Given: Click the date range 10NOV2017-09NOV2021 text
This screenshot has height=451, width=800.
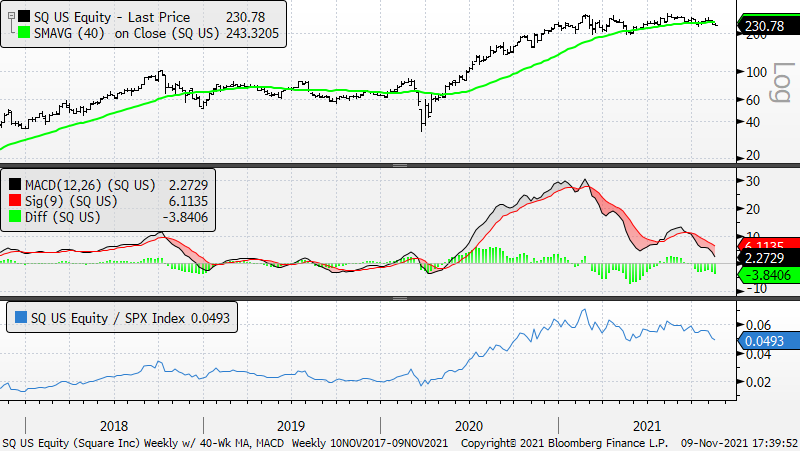Looking at the screenshot, I should tap(389, 443).
